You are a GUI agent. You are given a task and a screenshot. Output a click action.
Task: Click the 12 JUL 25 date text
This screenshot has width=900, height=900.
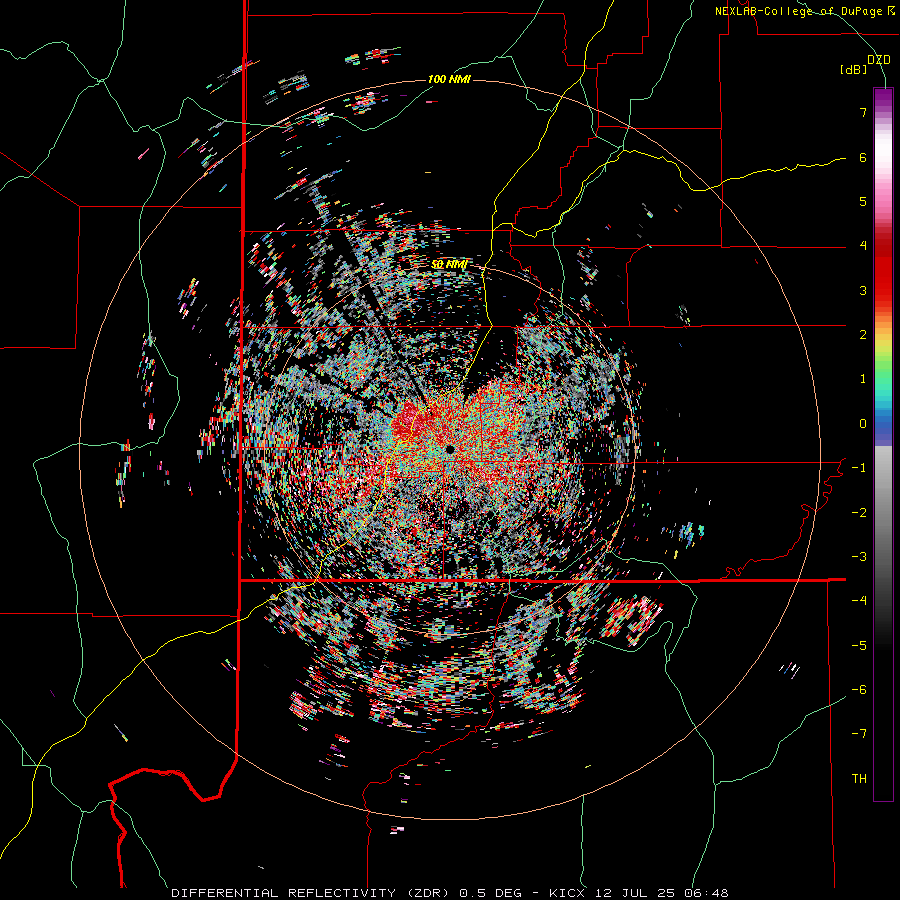(x=636, y=893)
